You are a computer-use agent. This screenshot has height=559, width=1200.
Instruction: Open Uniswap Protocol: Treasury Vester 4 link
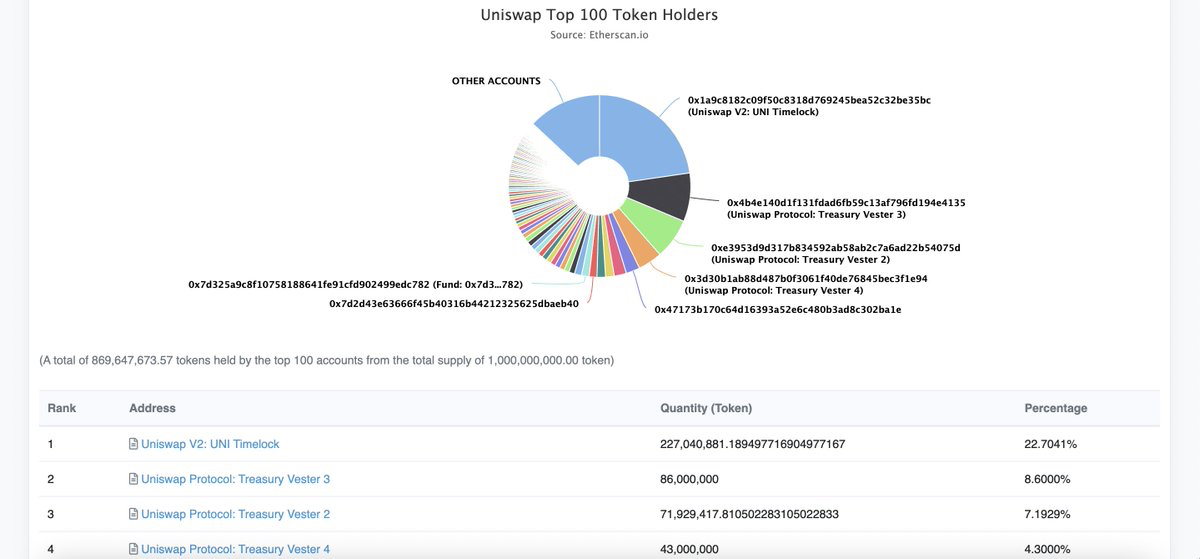[235, 549]
